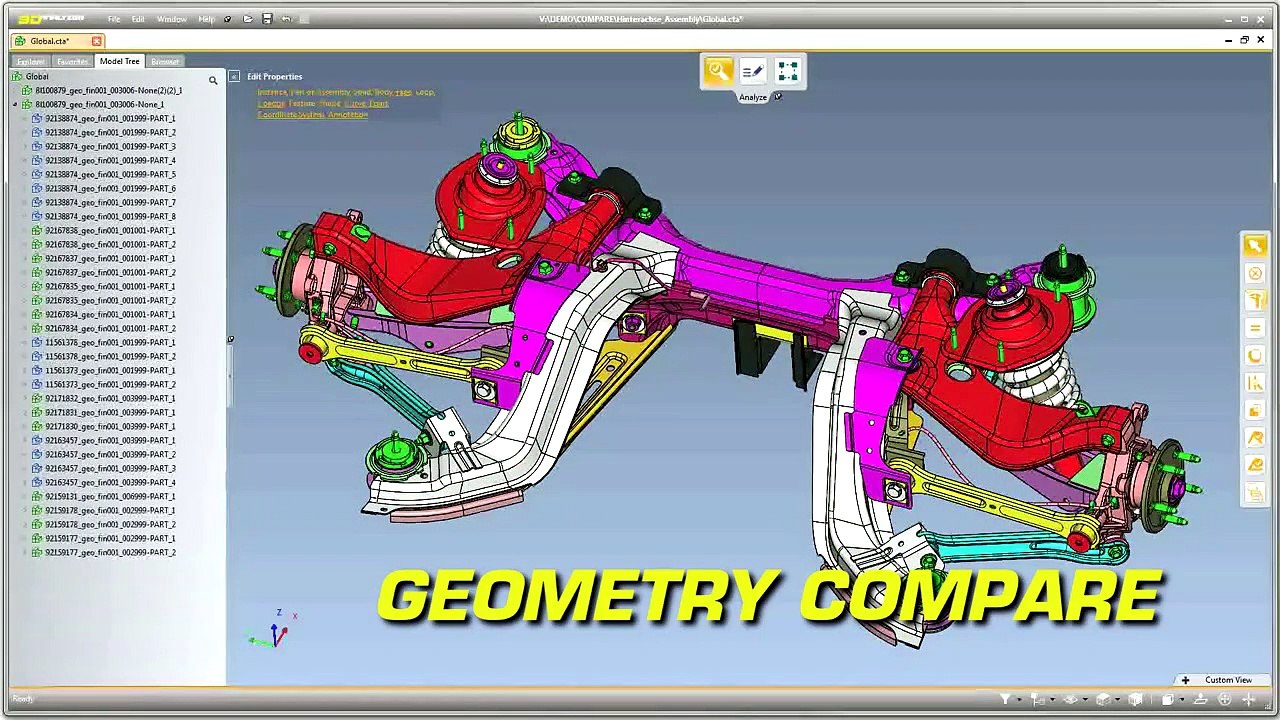This screenshot has width=1280, height=720.
Task: Click the undo arrow icon
Action: point(286,19)
